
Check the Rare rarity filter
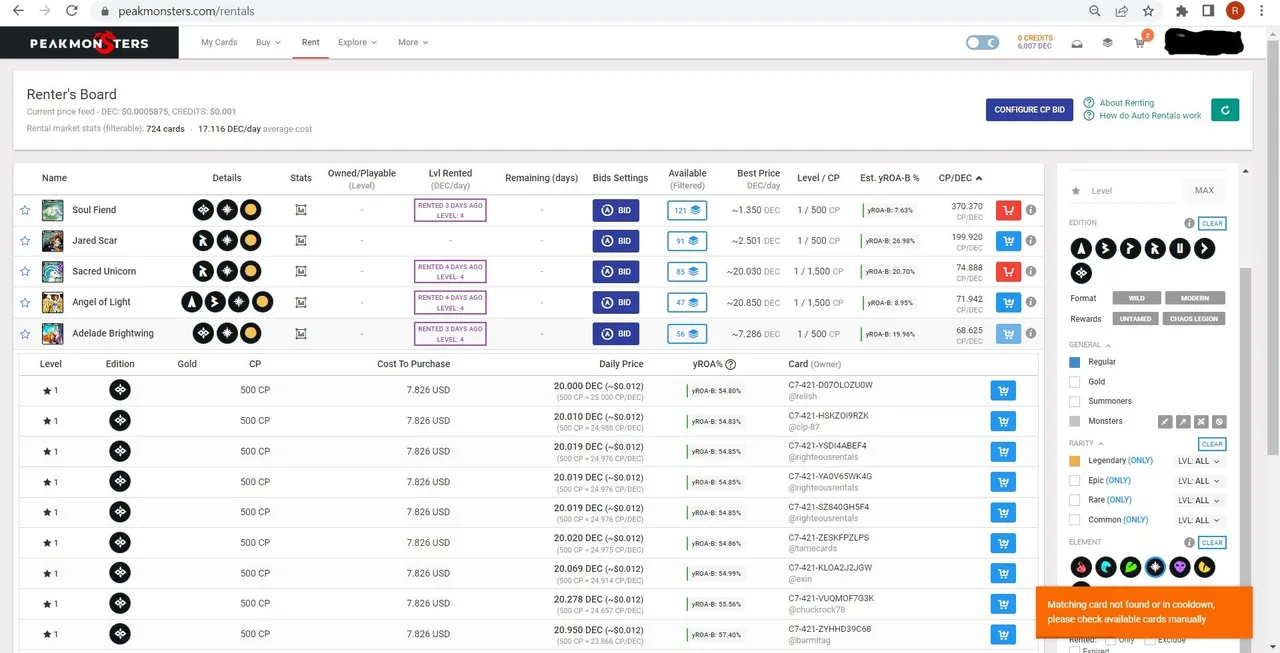pos(1075,500)
